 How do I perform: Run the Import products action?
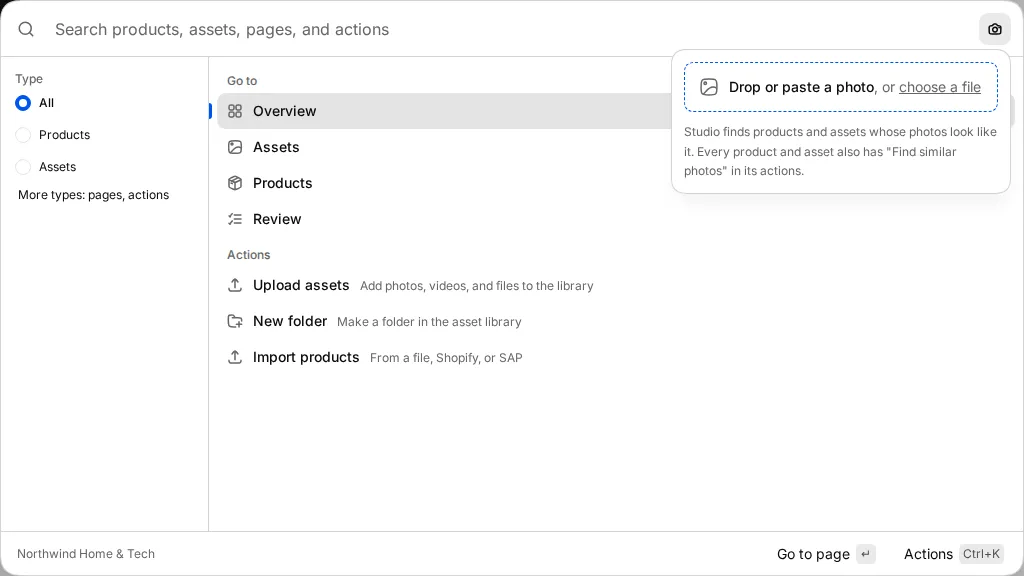[616, 357]
